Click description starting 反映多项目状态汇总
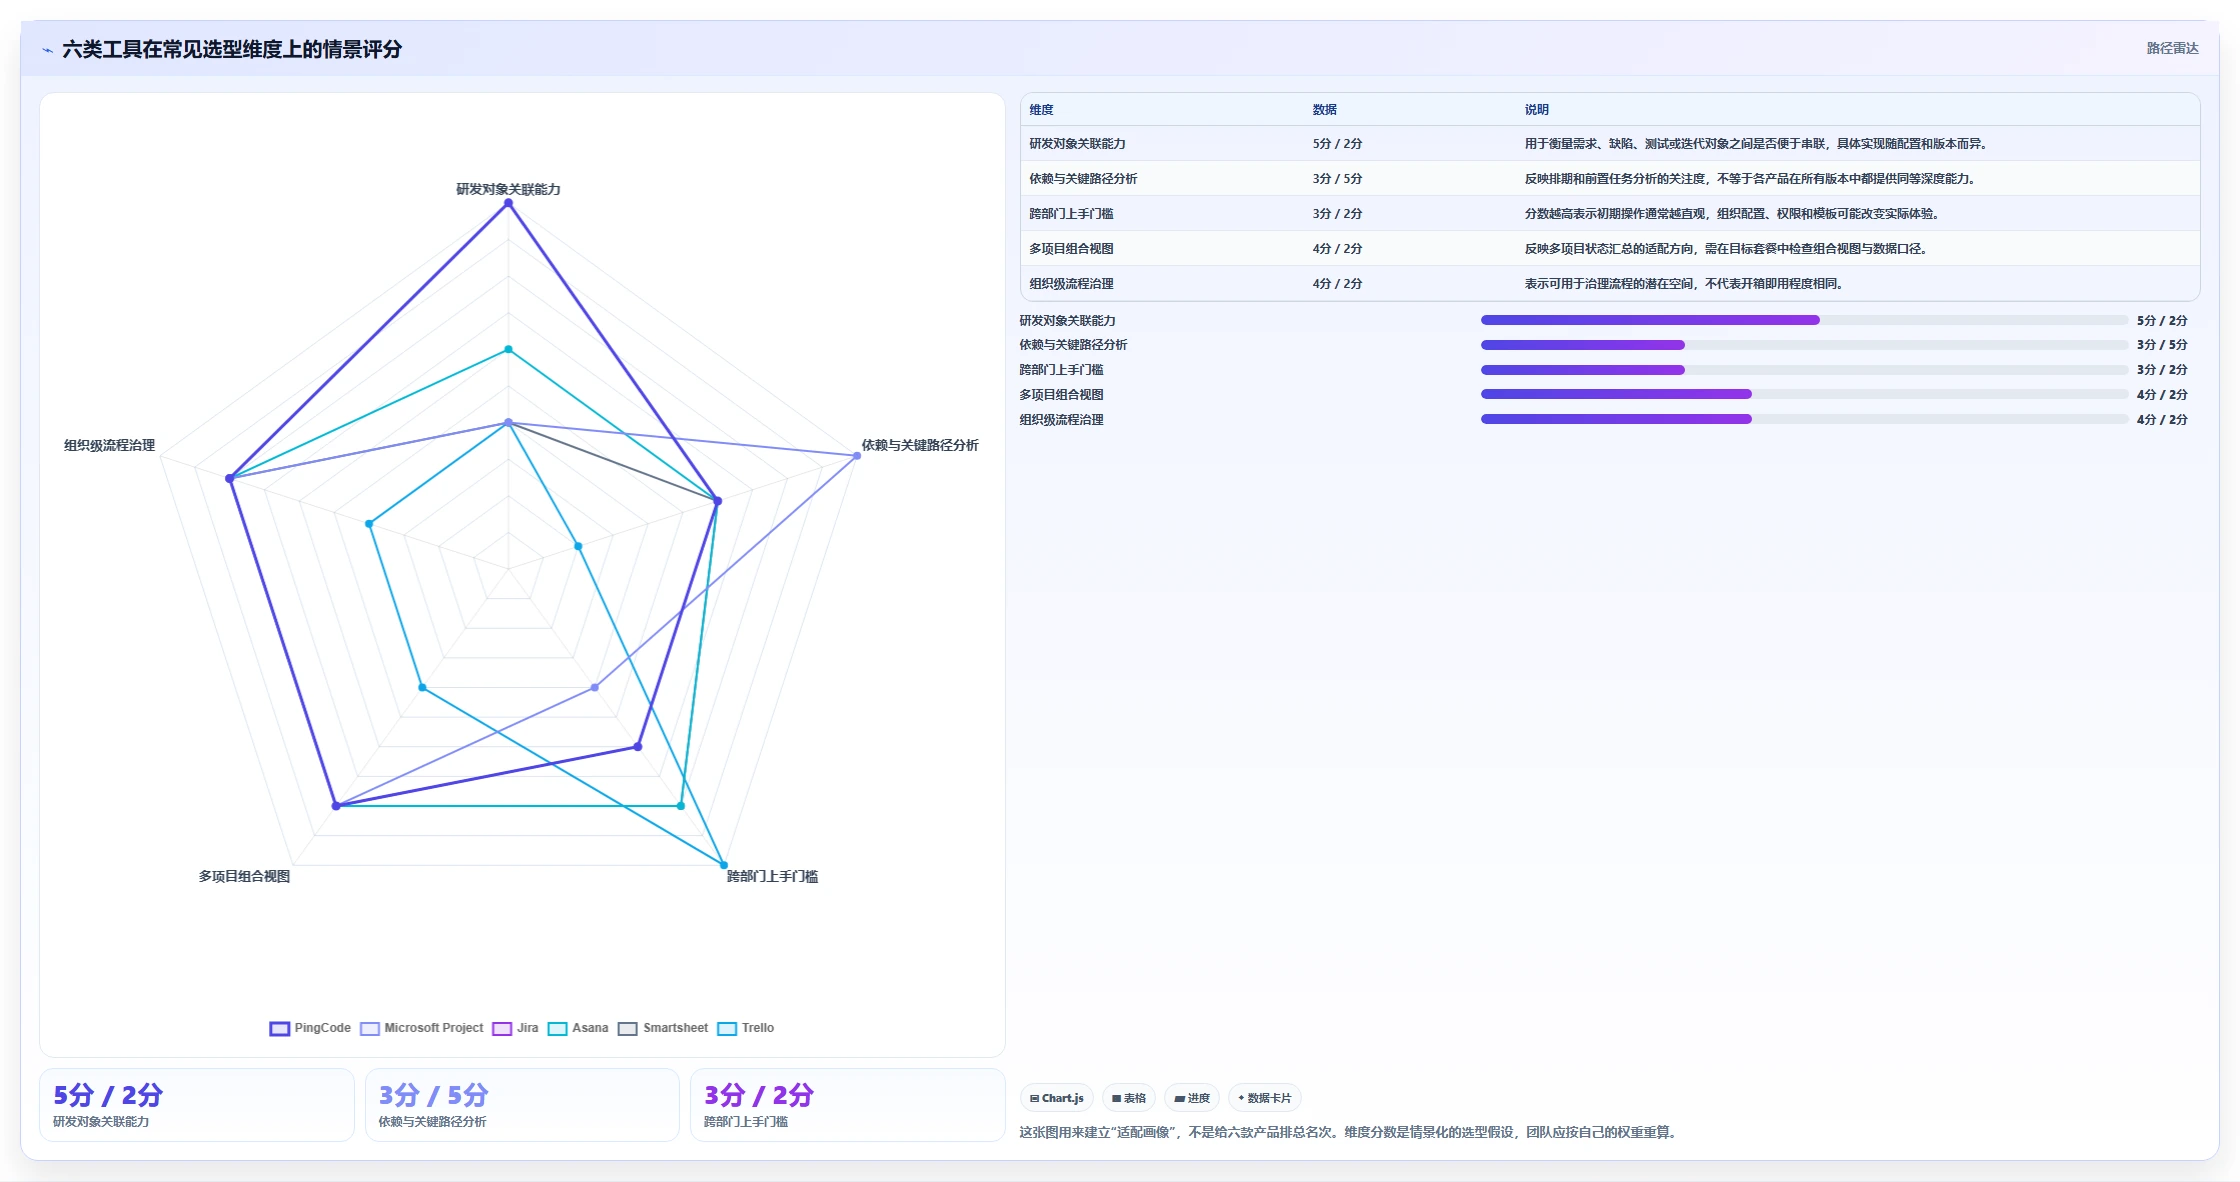The width and height of the screenshot is (2240, 1182). [1727, 249]
